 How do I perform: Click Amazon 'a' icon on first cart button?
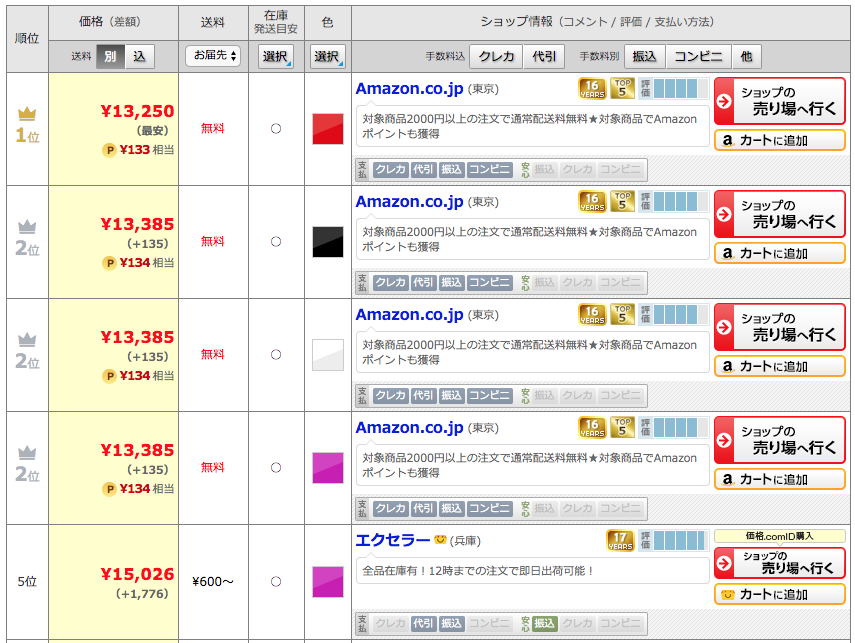pyautogui.click(x=727, y=140)
